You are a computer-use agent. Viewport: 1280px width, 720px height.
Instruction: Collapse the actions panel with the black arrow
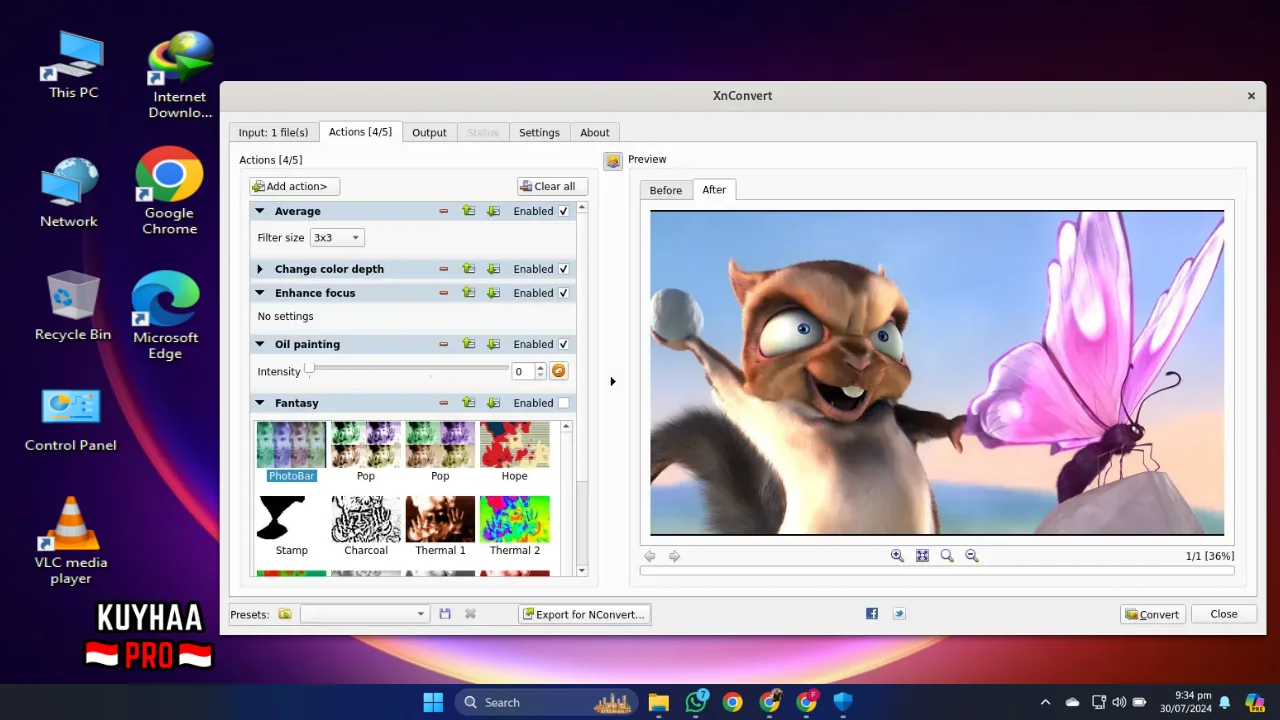[x=613, y=381]
